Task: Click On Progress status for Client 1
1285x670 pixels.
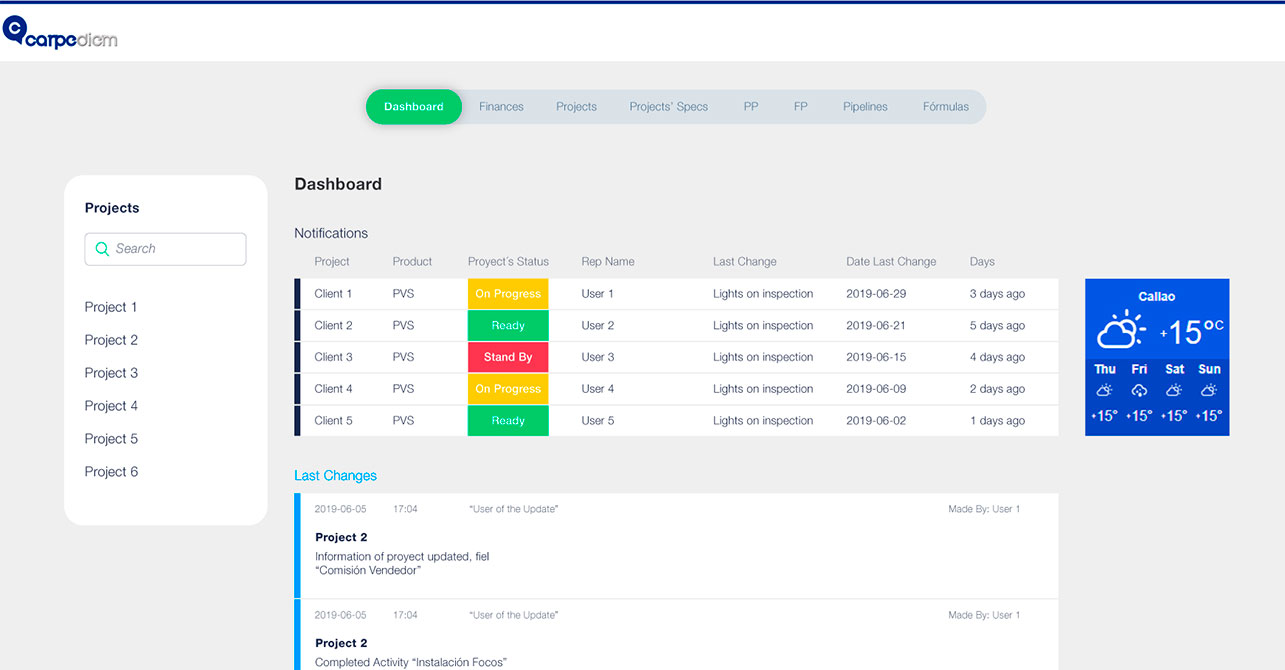Action: click(508, 294)
